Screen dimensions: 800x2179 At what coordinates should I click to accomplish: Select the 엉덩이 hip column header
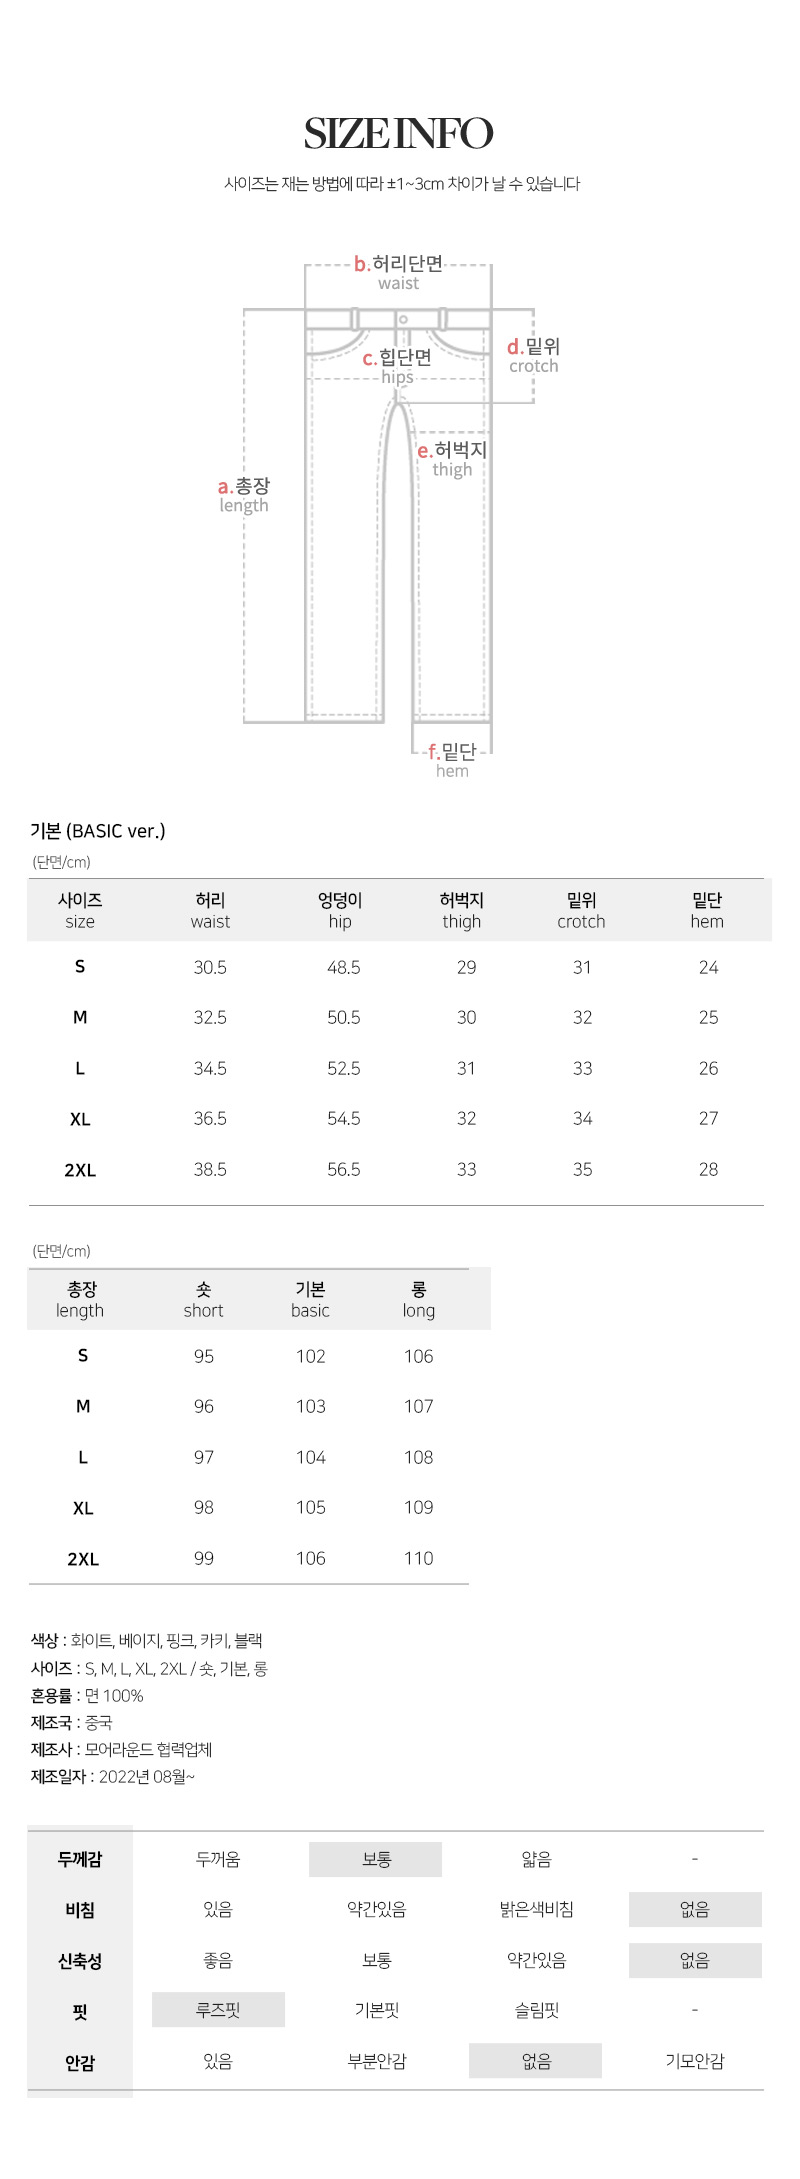340,910
